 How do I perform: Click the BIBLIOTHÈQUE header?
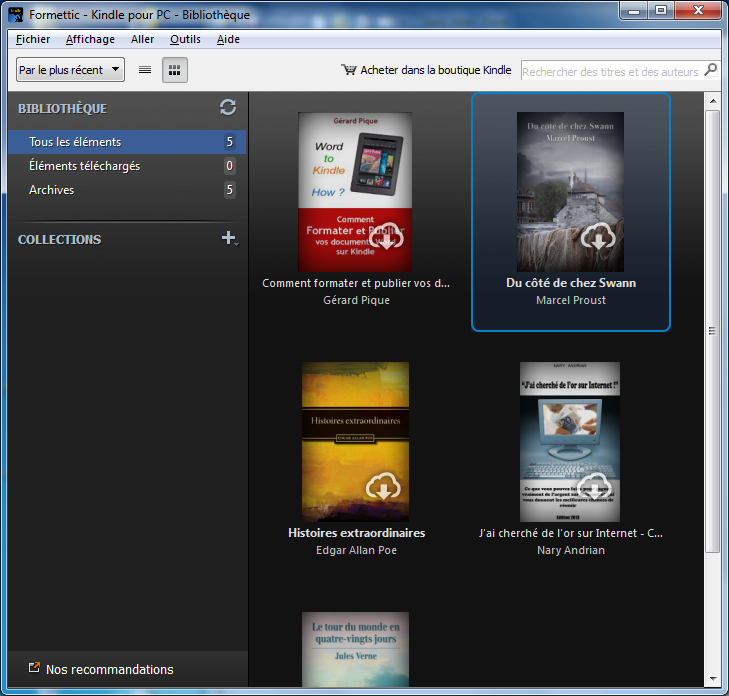click(62, 109)
